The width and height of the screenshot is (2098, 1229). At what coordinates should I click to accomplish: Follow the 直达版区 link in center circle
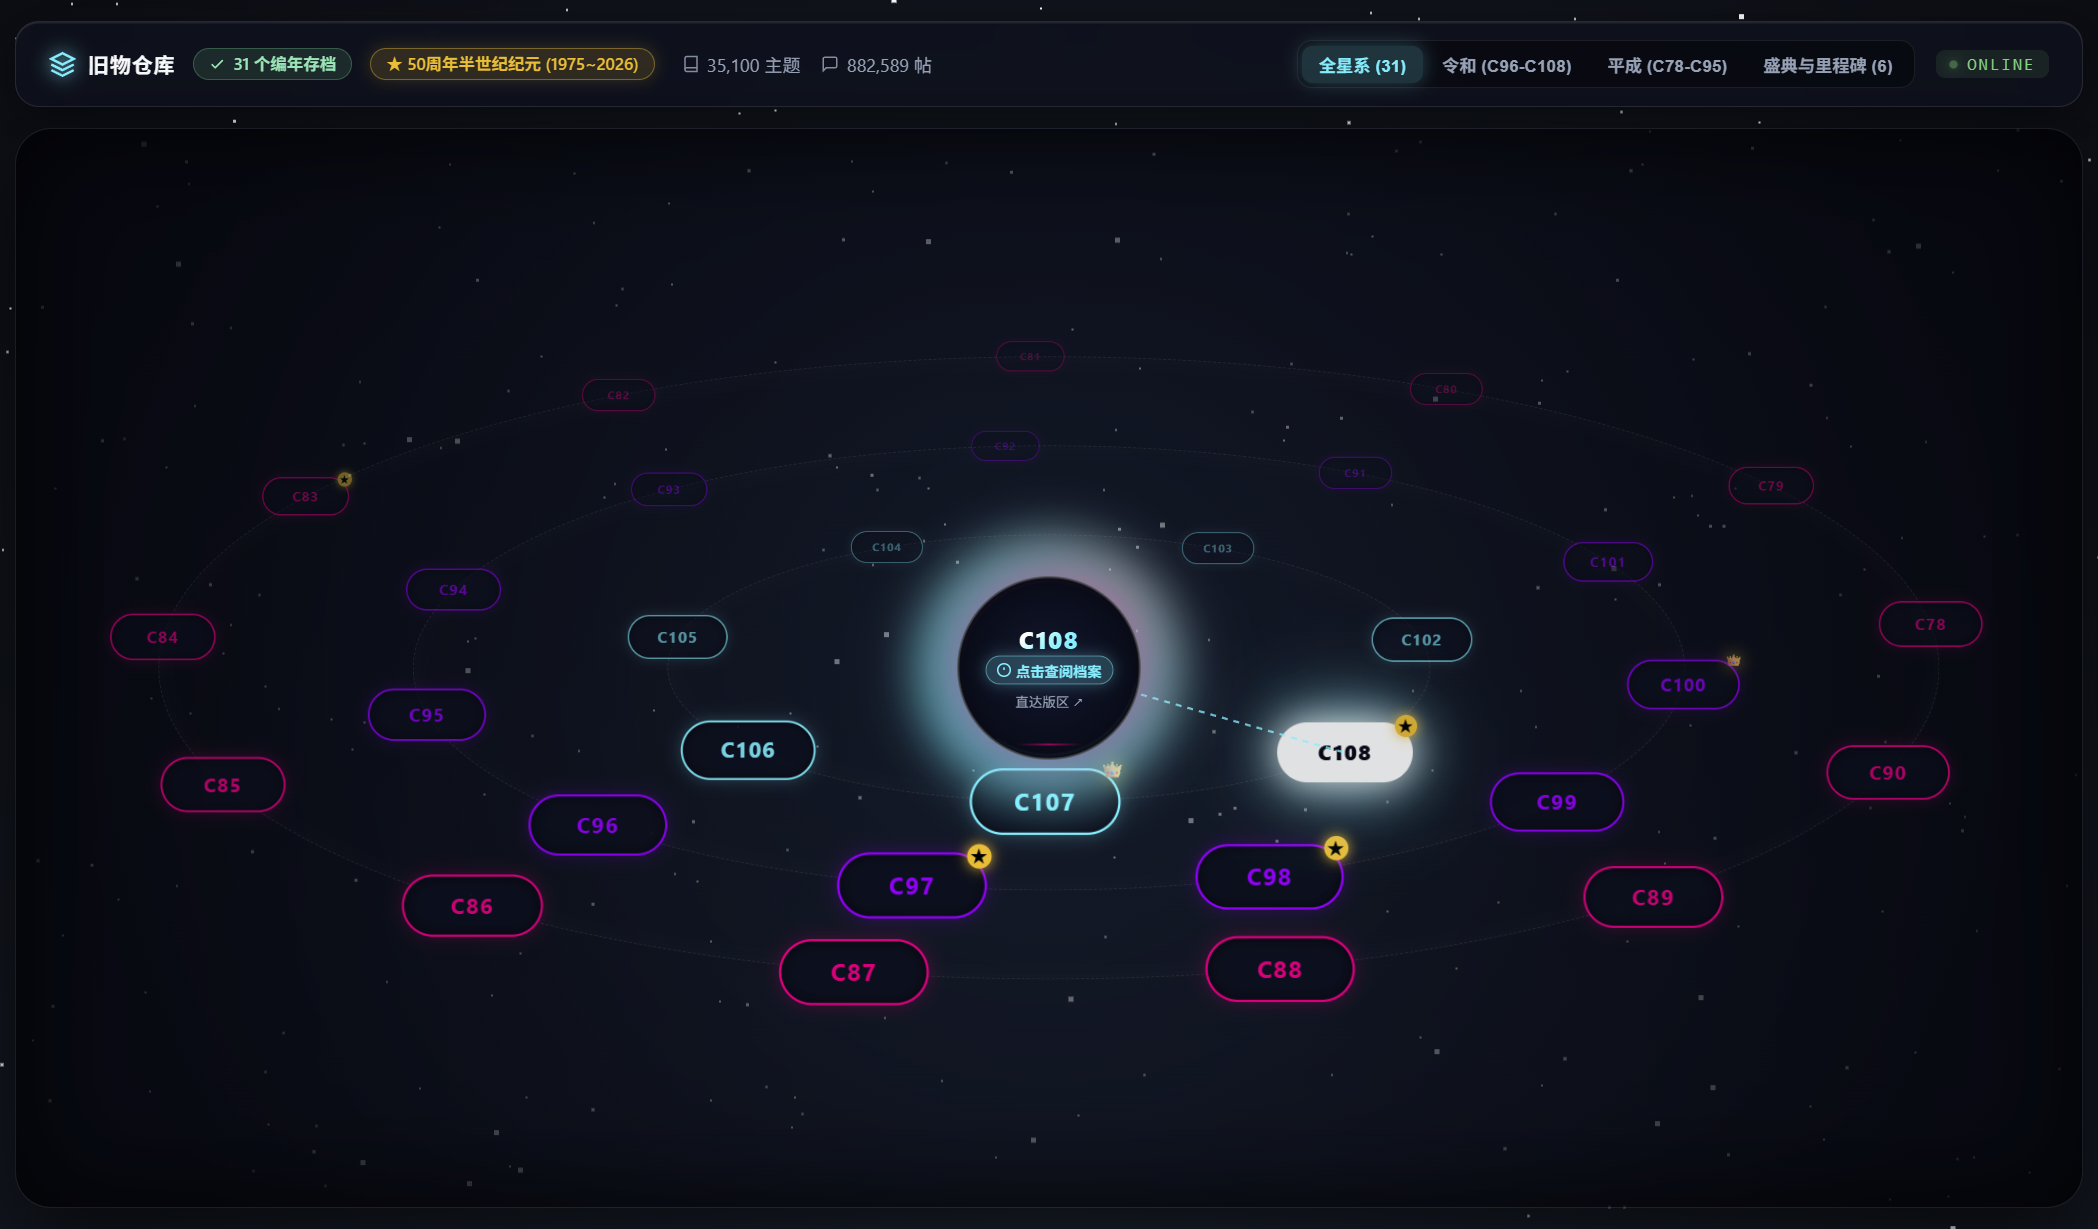(x=1048, y=702)
